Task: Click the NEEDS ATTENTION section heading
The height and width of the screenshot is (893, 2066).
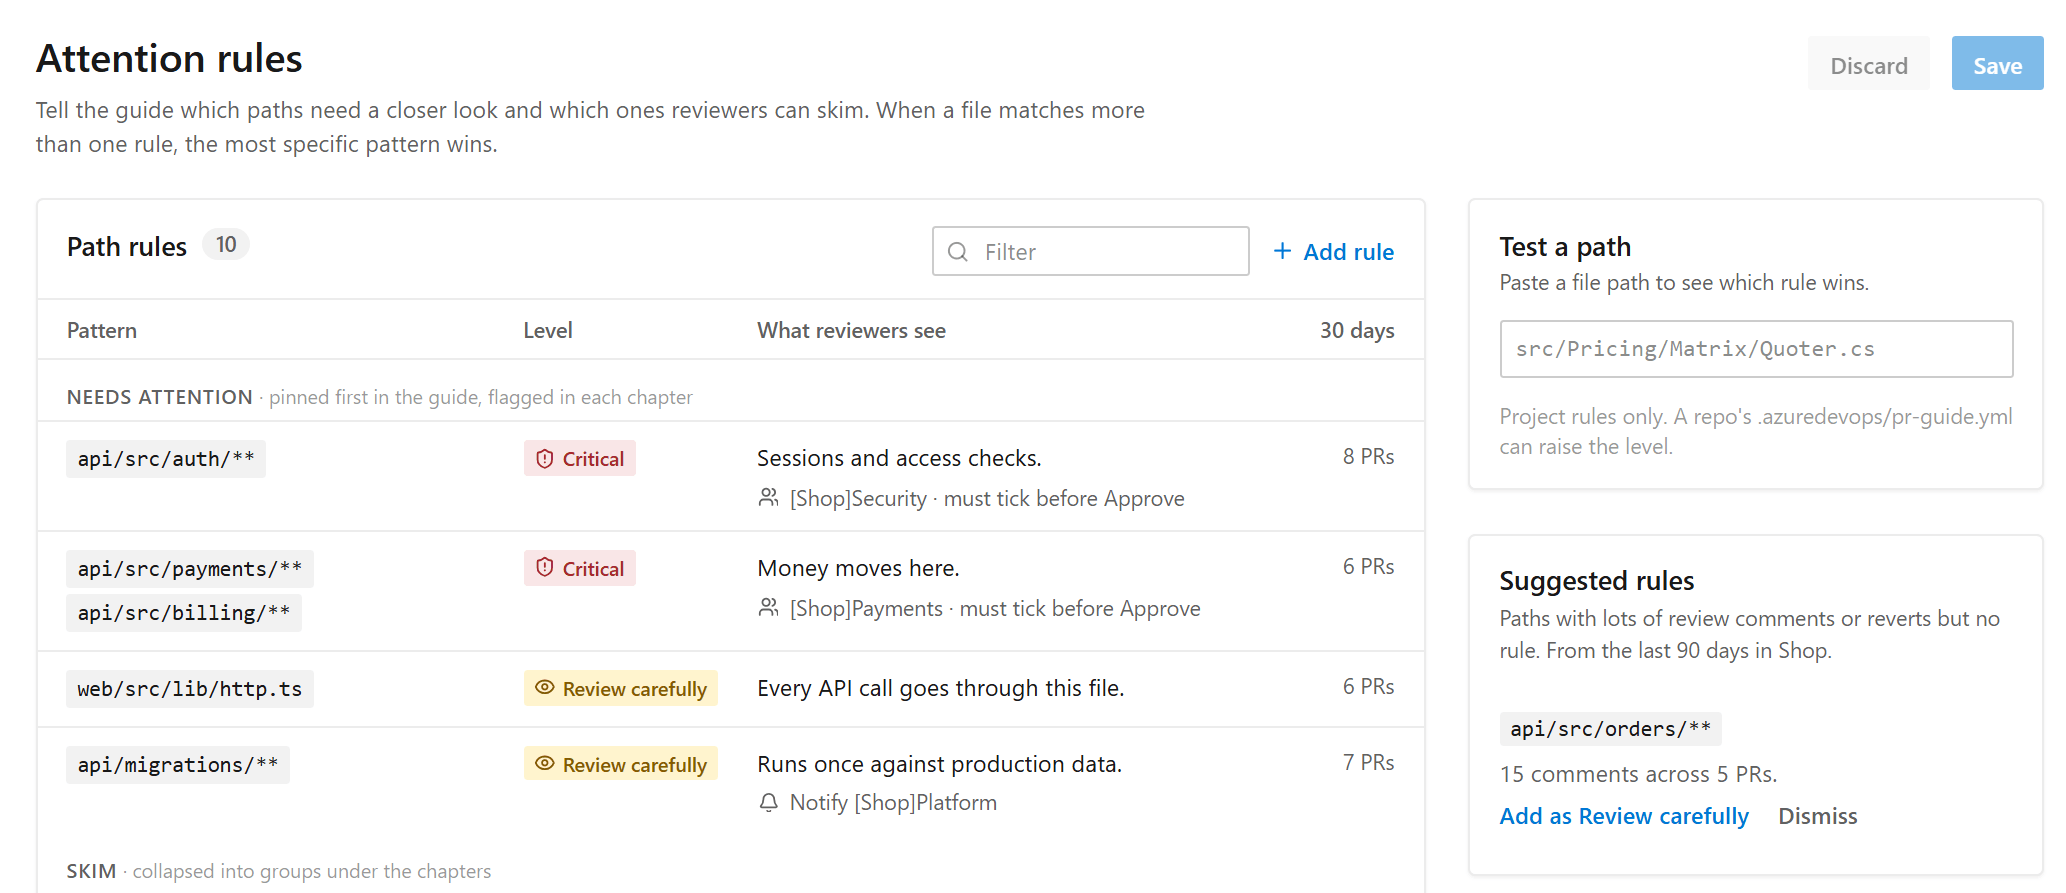Action: (x=159, y=397)
